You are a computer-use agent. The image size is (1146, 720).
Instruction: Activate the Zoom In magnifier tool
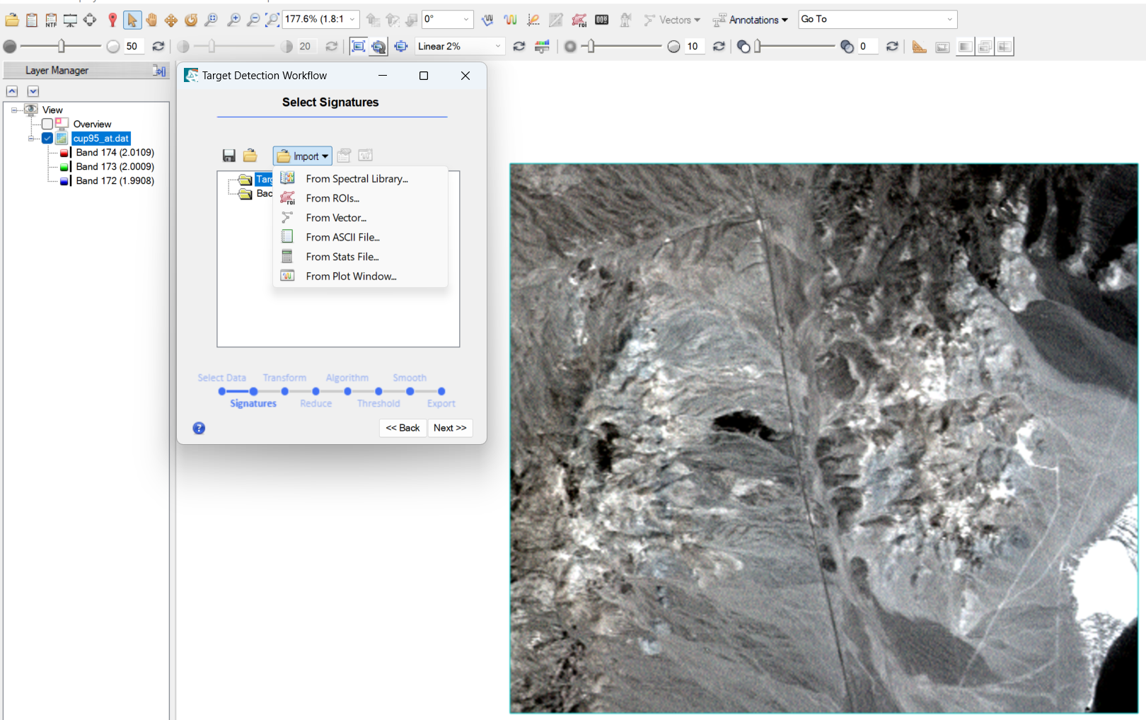point(234,20)
